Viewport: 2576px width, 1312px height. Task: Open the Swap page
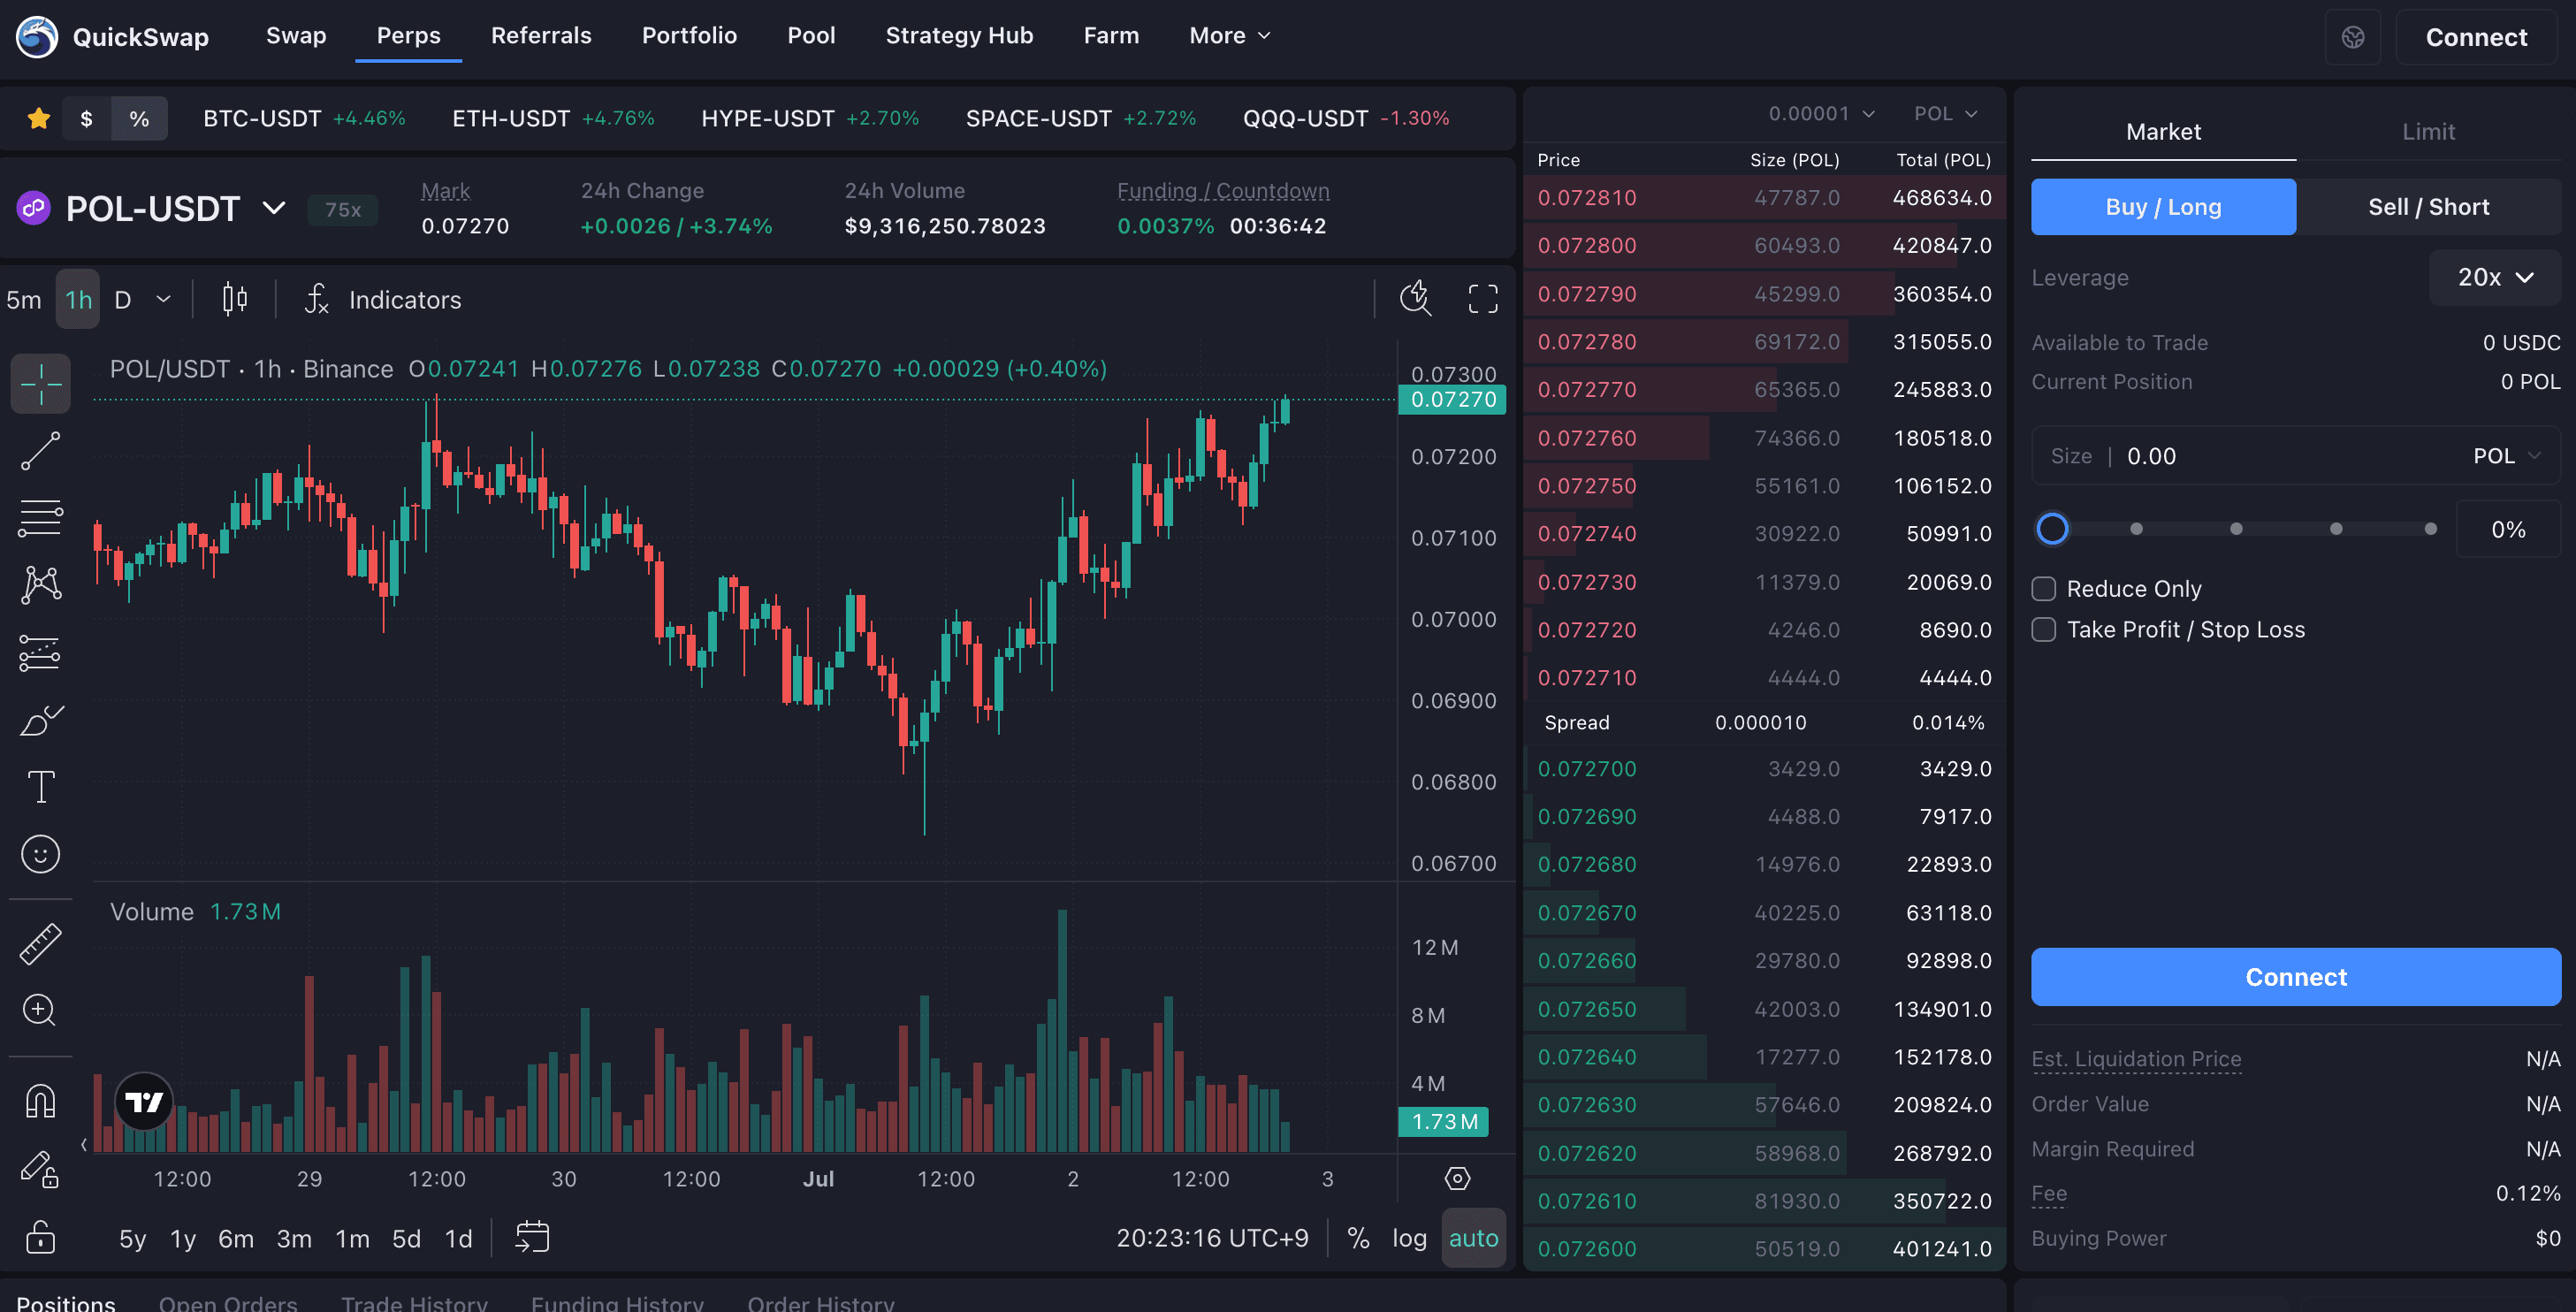click(296, 36)
